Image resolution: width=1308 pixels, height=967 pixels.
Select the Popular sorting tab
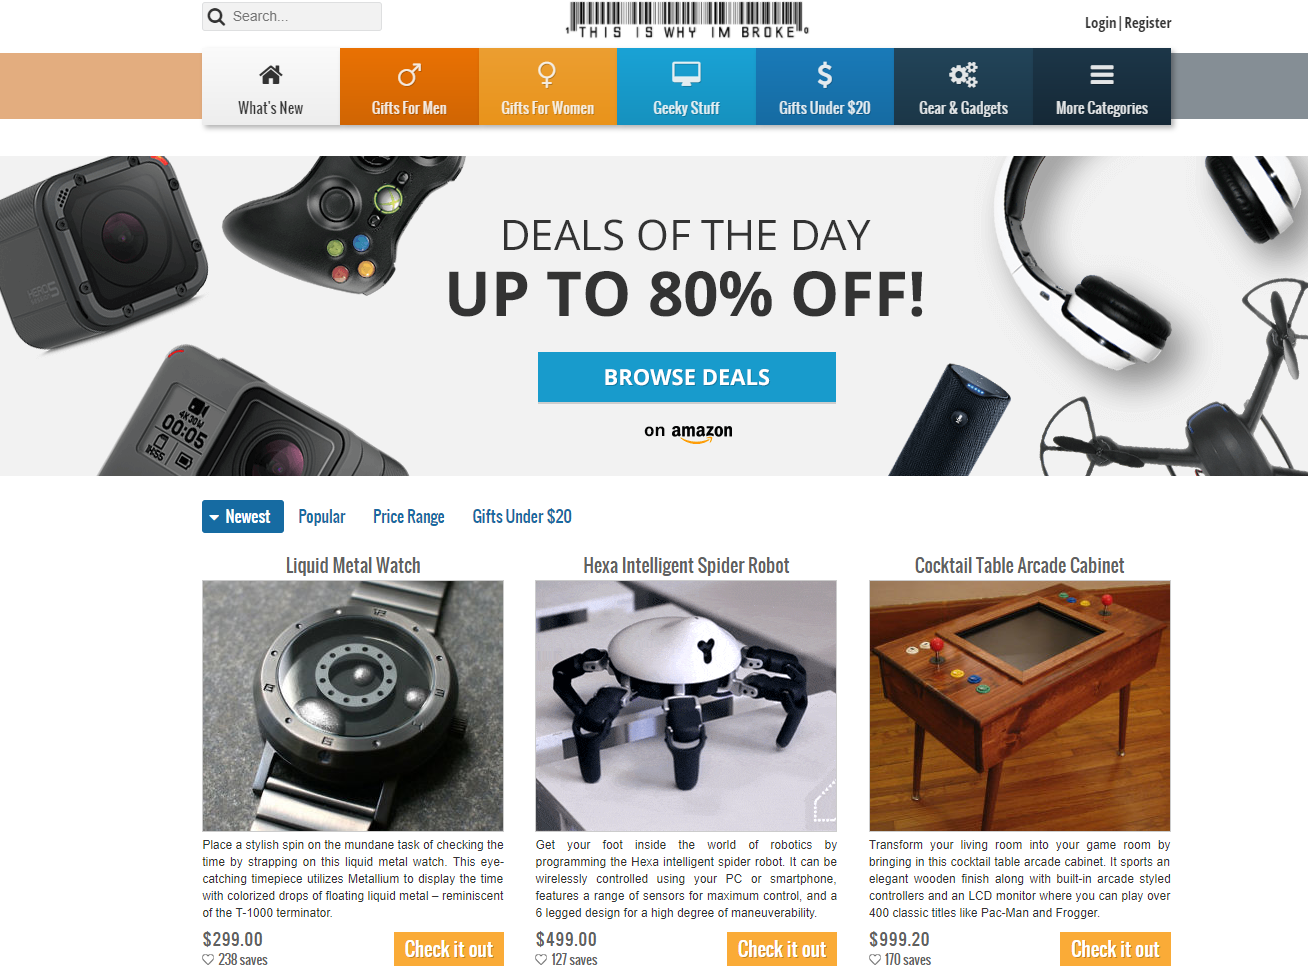322,517
